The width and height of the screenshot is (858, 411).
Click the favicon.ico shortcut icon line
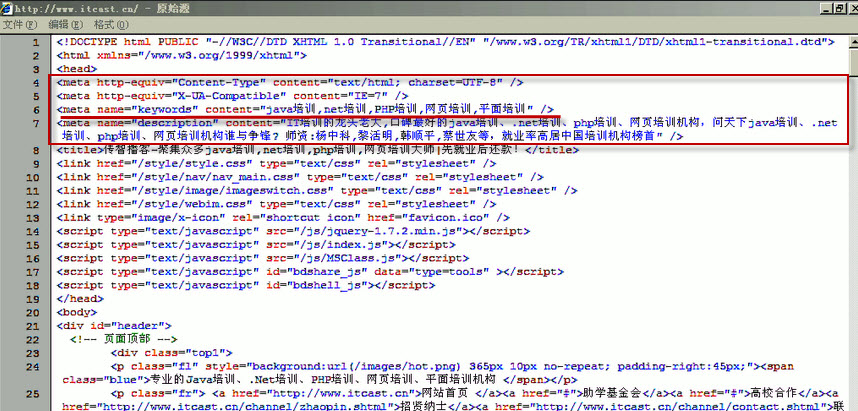pos(283,218)
